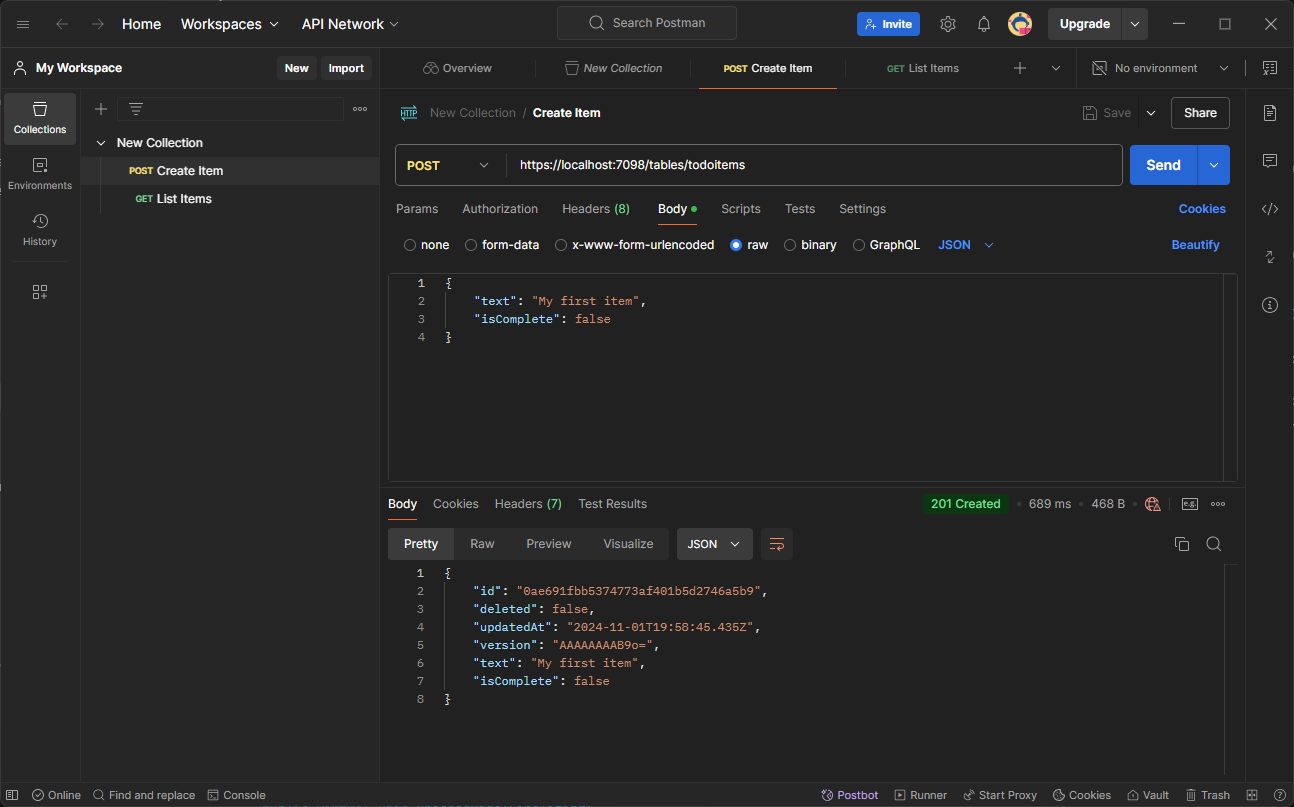Open the response Cookies tab
The height and width of the screenshot is (807, 1294).
[456, 504]
